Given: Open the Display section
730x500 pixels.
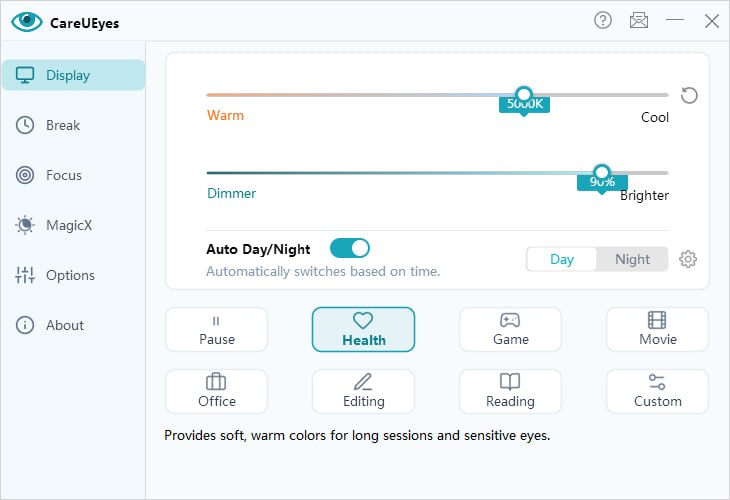Looking at the screenshot, I should (74, 75).
